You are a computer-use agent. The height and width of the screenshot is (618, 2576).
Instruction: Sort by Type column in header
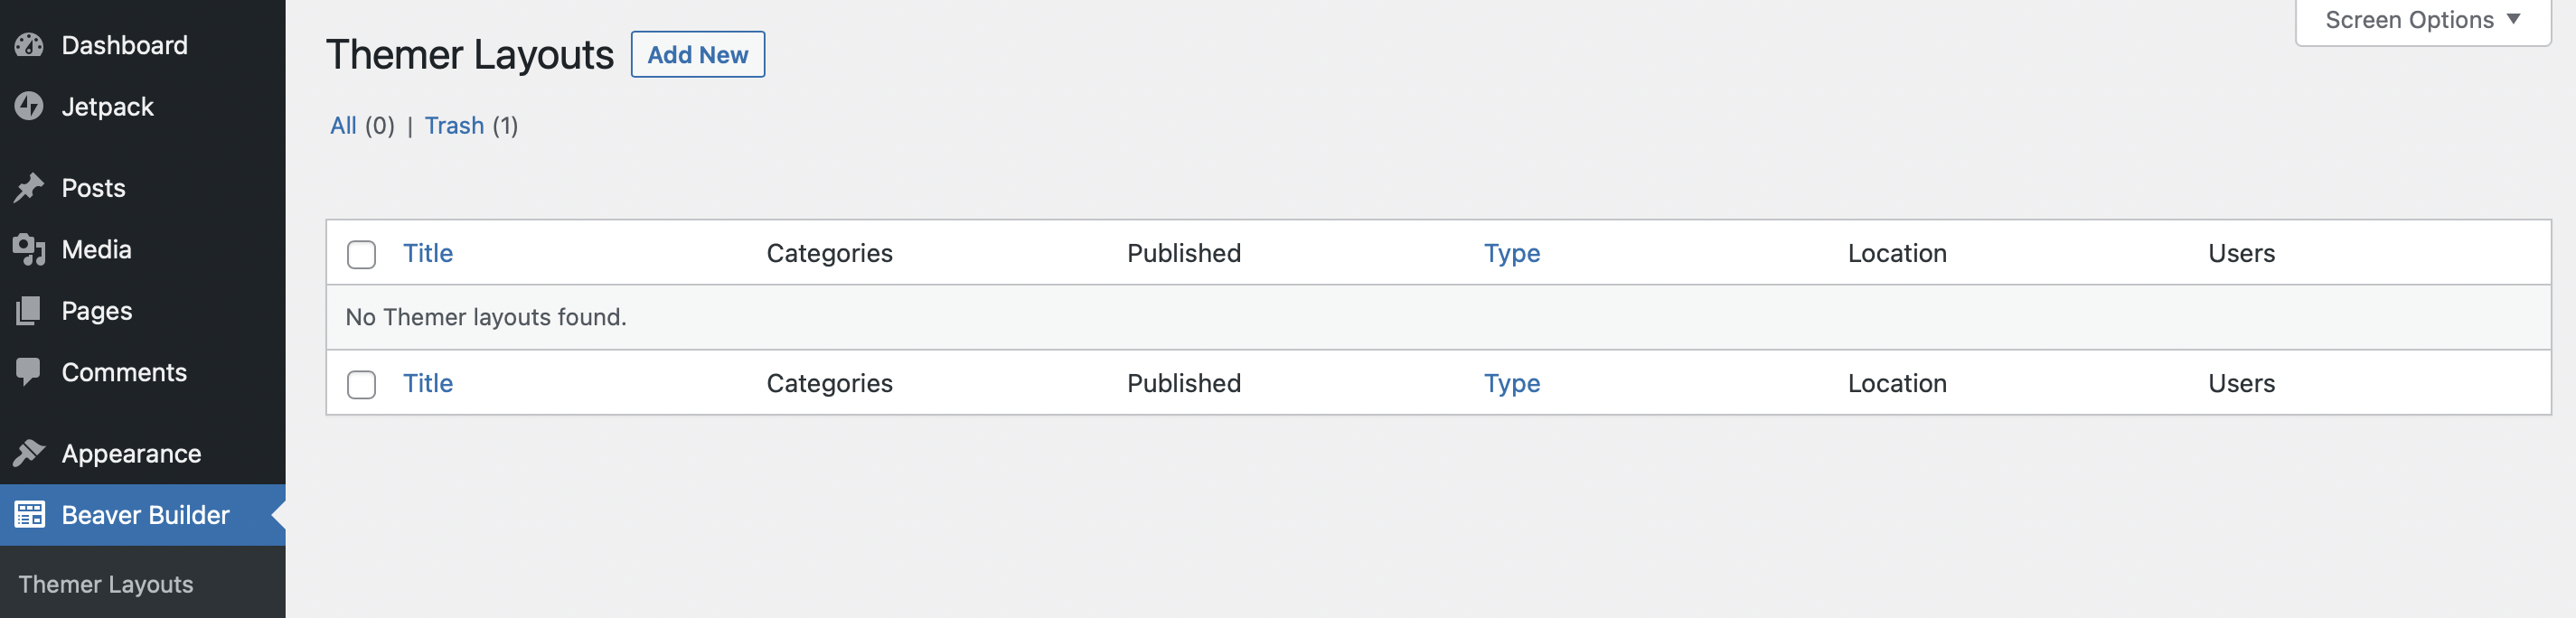click(x=1511, y=253)
